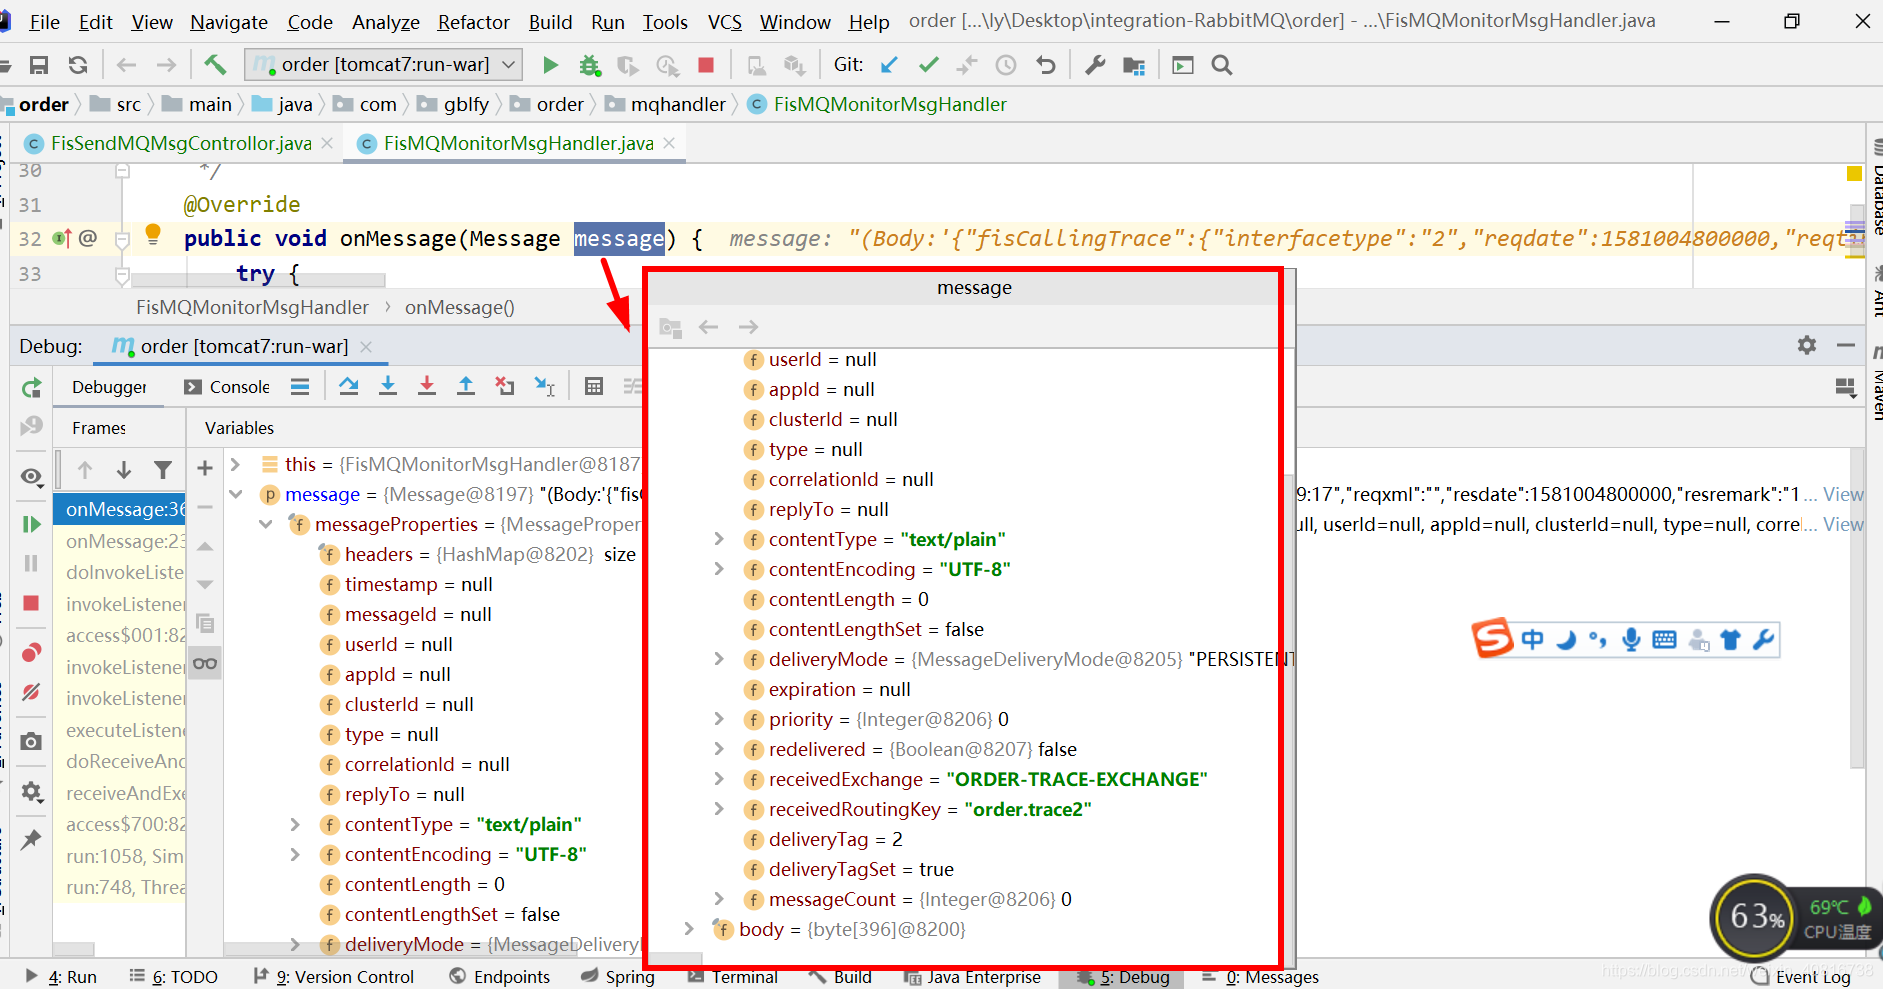The height and width of the screenshot is (989, 1883).
Task: Toggle Sogou Chinese input mode icon
Action: pos(1532,639)
